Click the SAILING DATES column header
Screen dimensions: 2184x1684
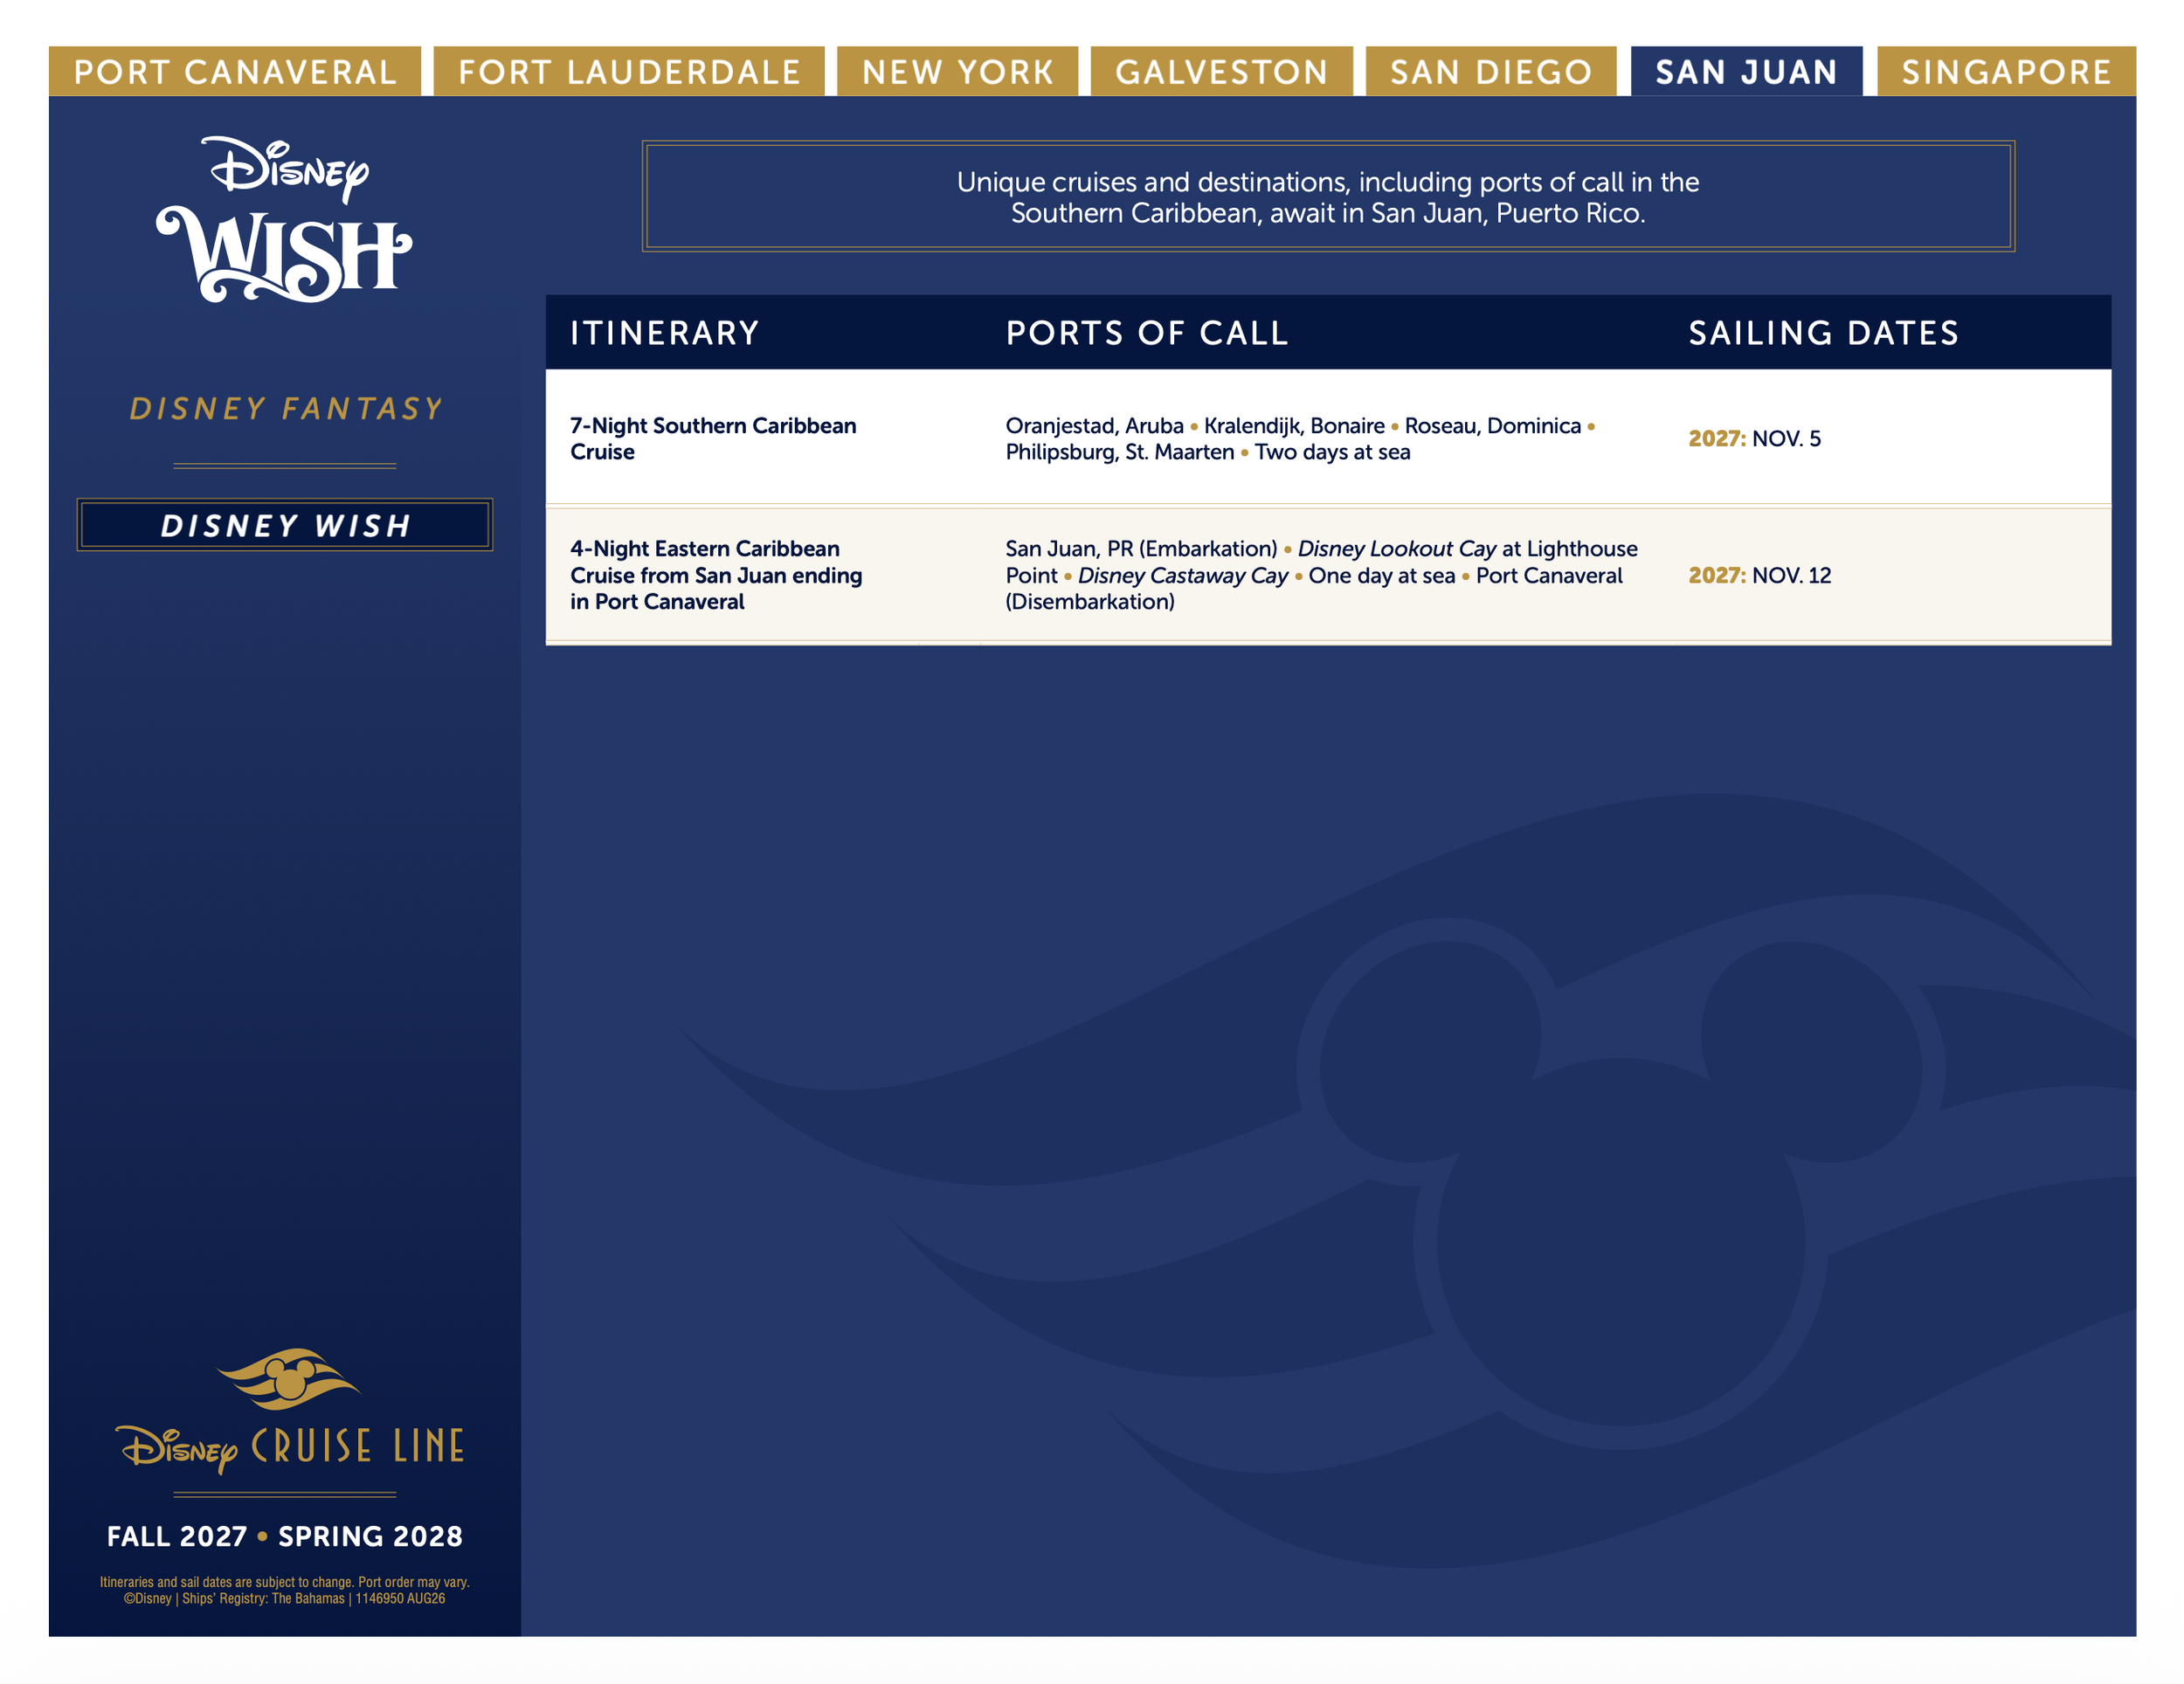pos(1823,333)
